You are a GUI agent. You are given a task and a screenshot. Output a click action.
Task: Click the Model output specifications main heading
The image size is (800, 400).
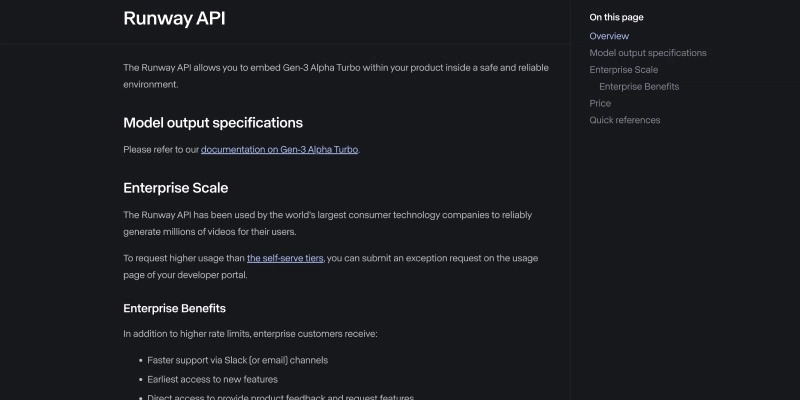[213, 123]
